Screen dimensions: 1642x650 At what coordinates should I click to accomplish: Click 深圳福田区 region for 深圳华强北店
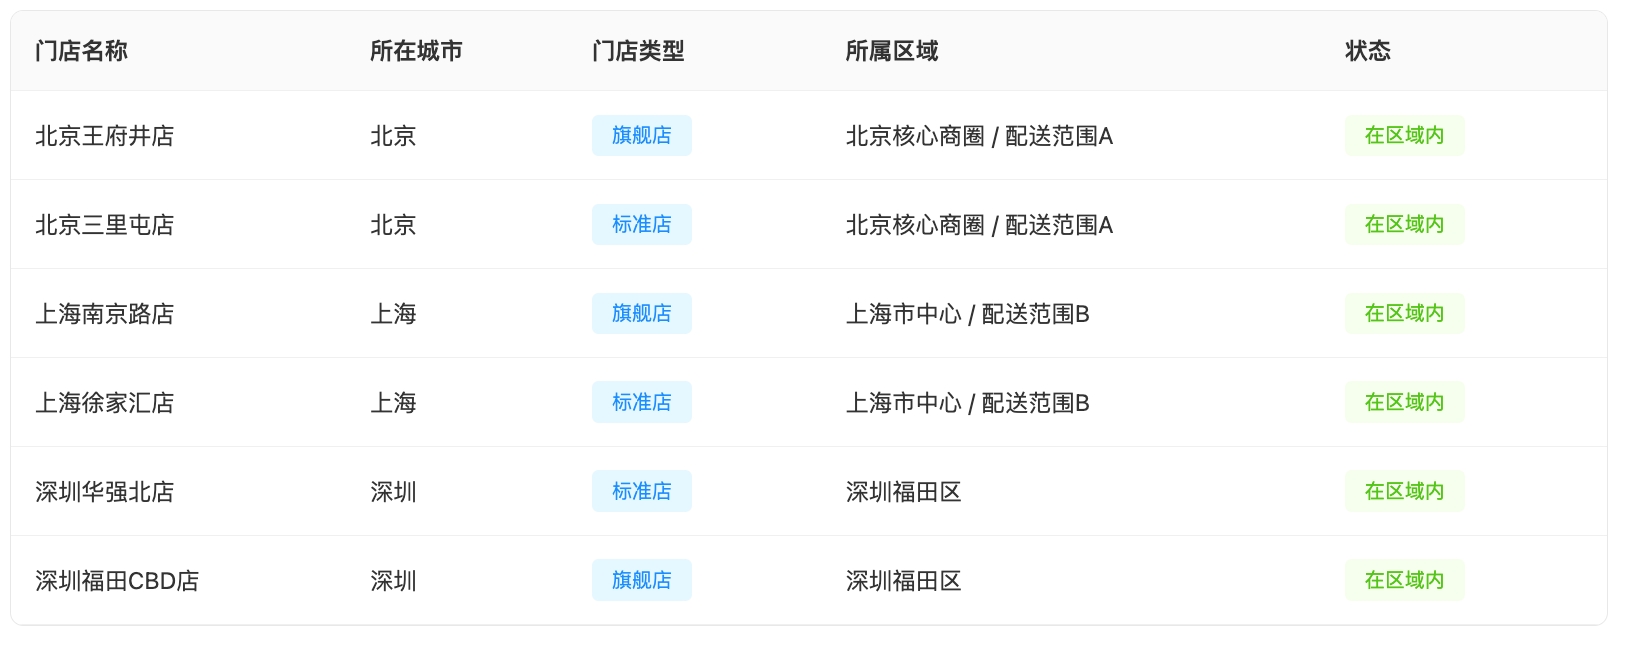pos(903,492)
